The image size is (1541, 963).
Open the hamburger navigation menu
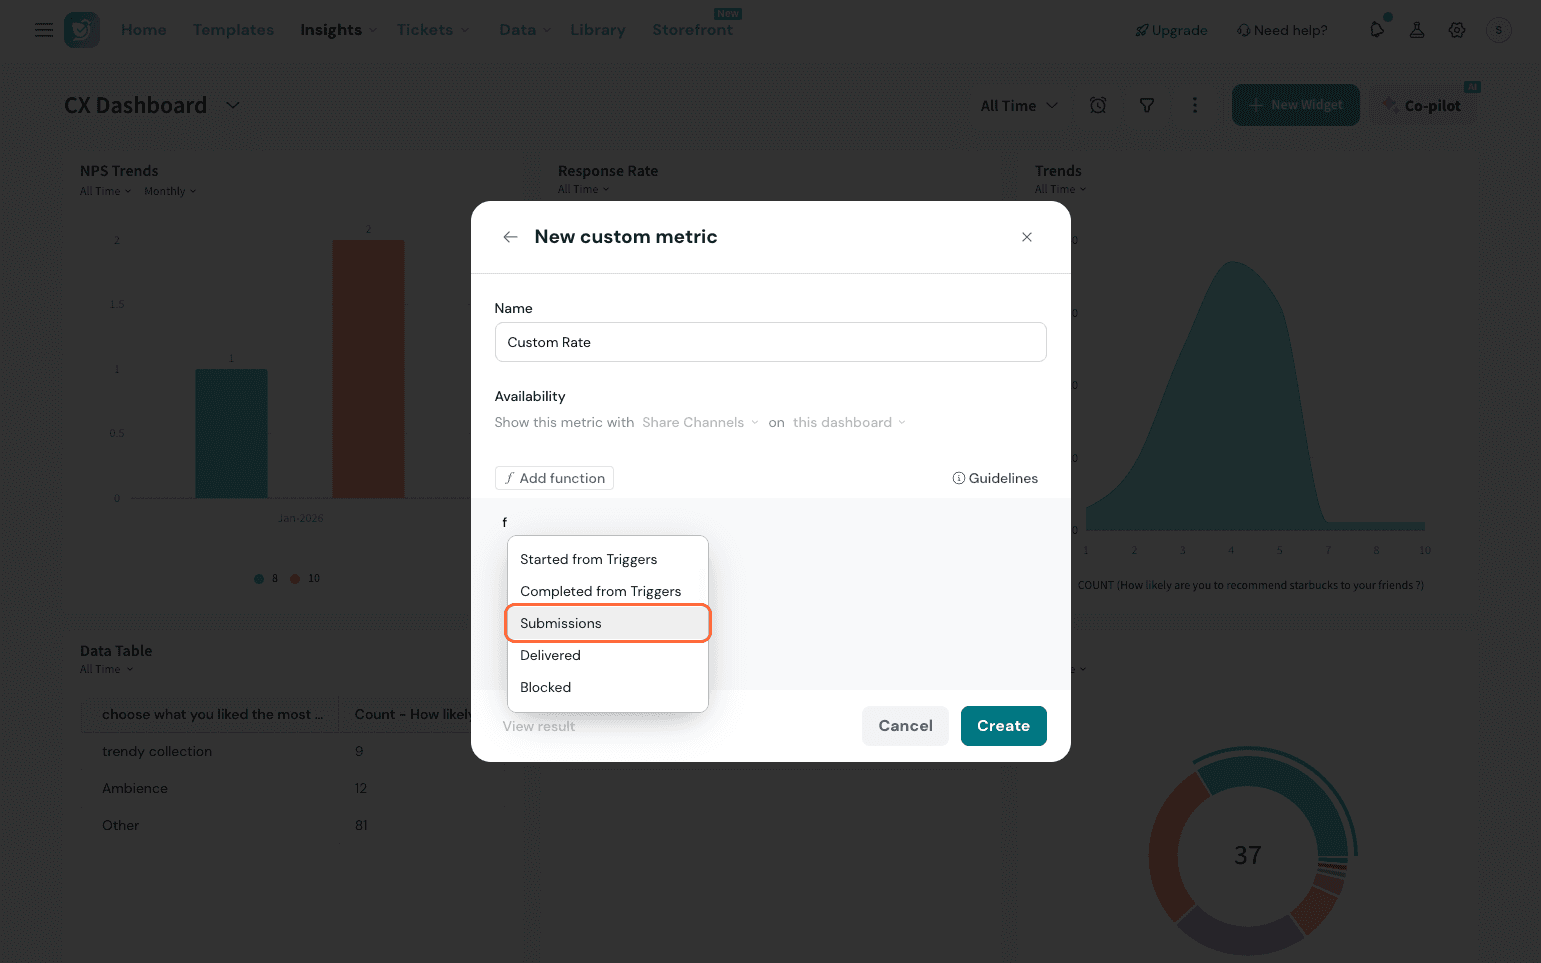pyautogui.click(x=44, y=30)
